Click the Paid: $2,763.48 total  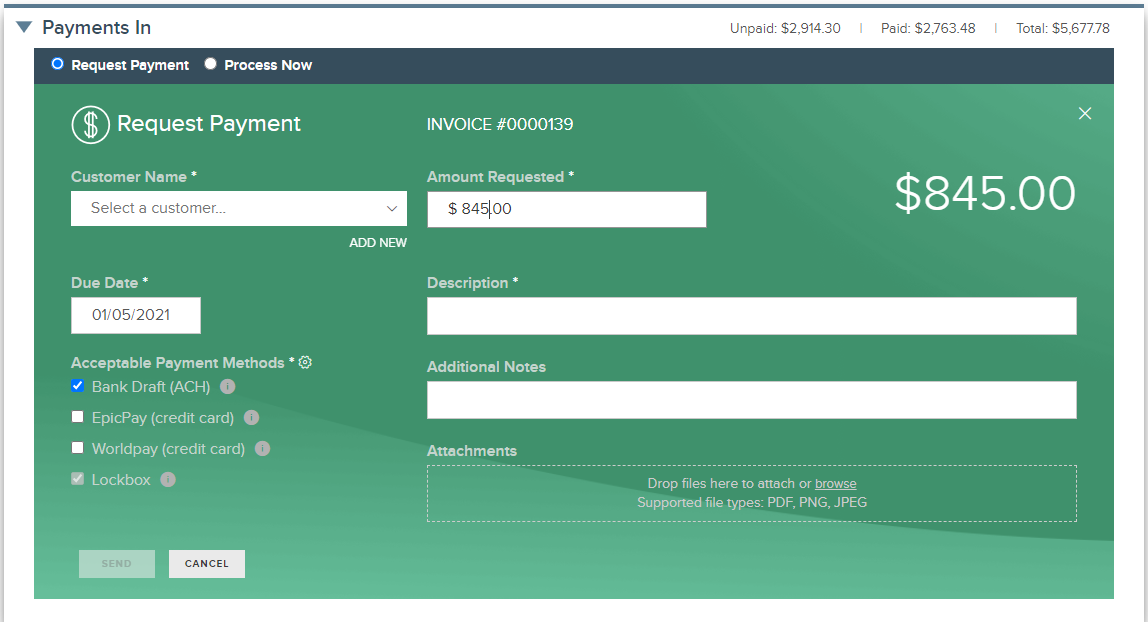tap(928, 29)
